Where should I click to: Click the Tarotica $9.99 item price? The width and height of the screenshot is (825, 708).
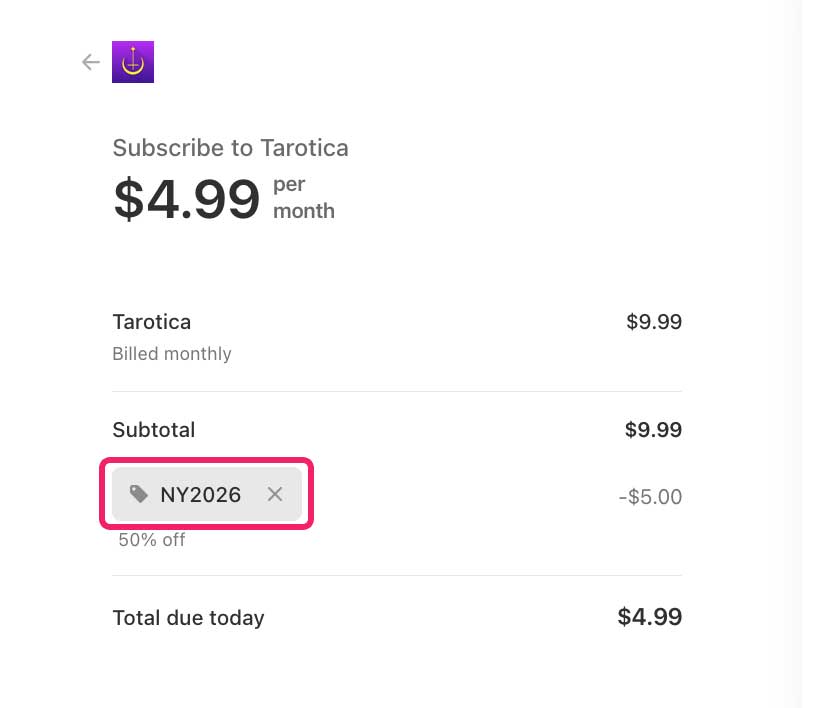(654, 322)
